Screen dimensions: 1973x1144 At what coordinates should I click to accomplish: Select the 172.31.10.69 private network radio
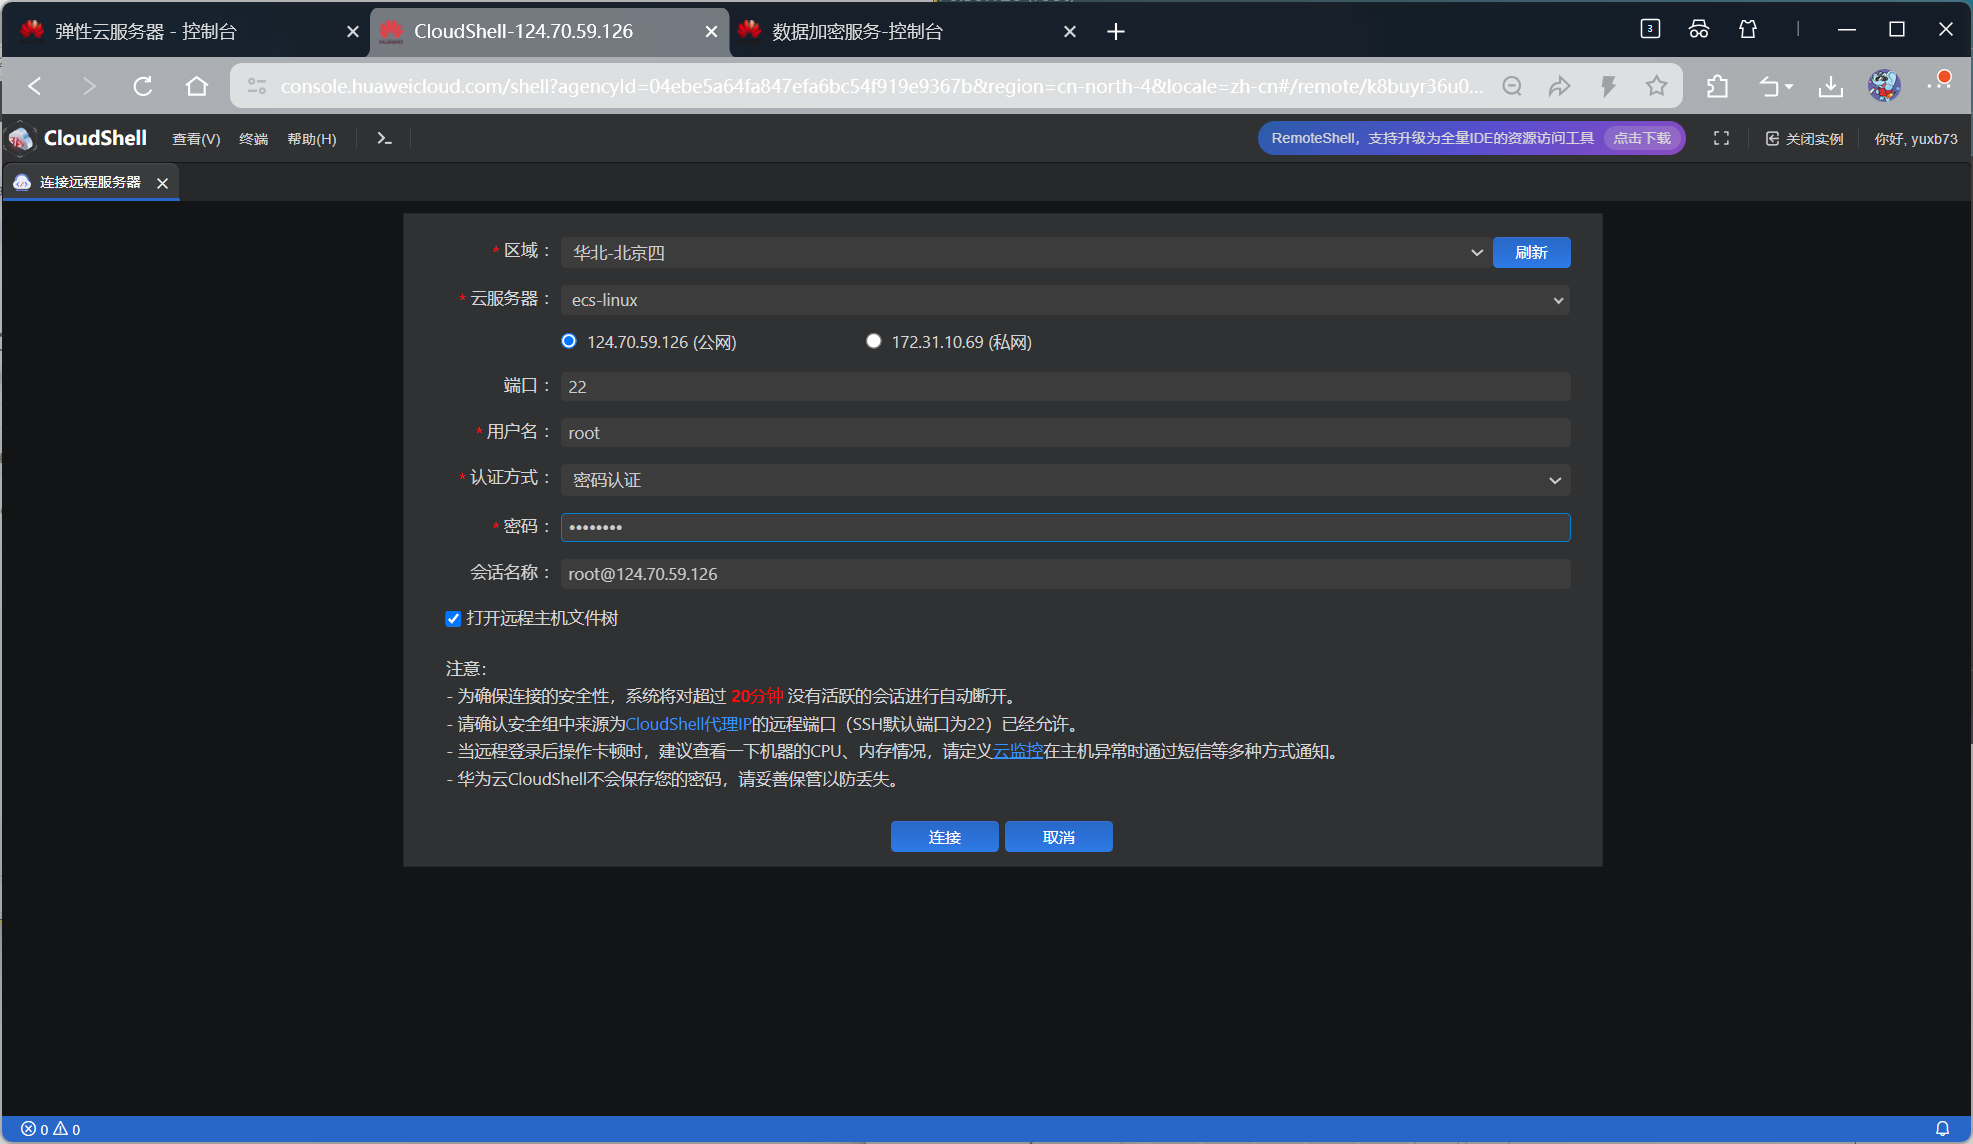(874, 341)
